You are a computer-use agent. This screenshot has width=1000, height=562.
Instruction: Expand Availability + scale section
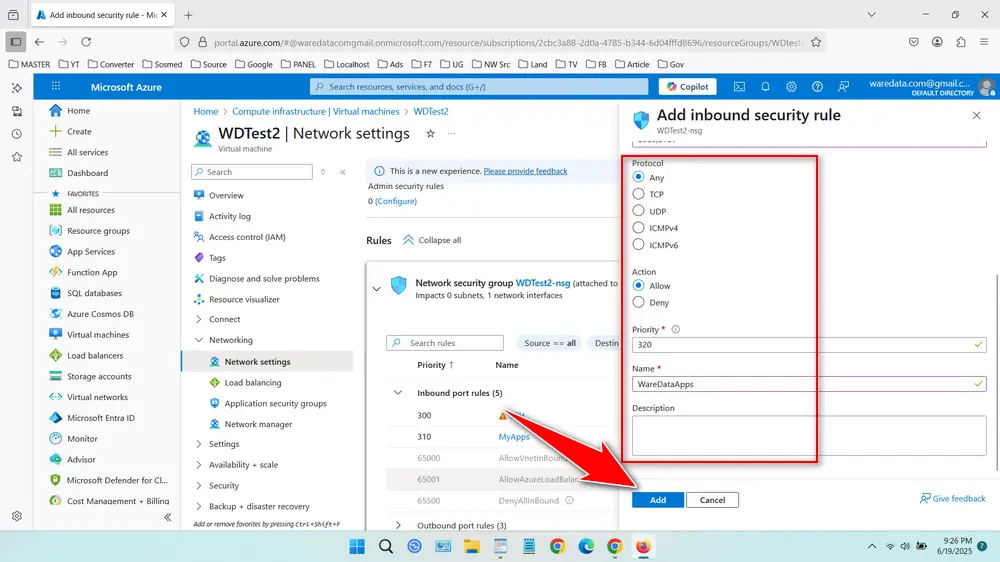(198, 465)
